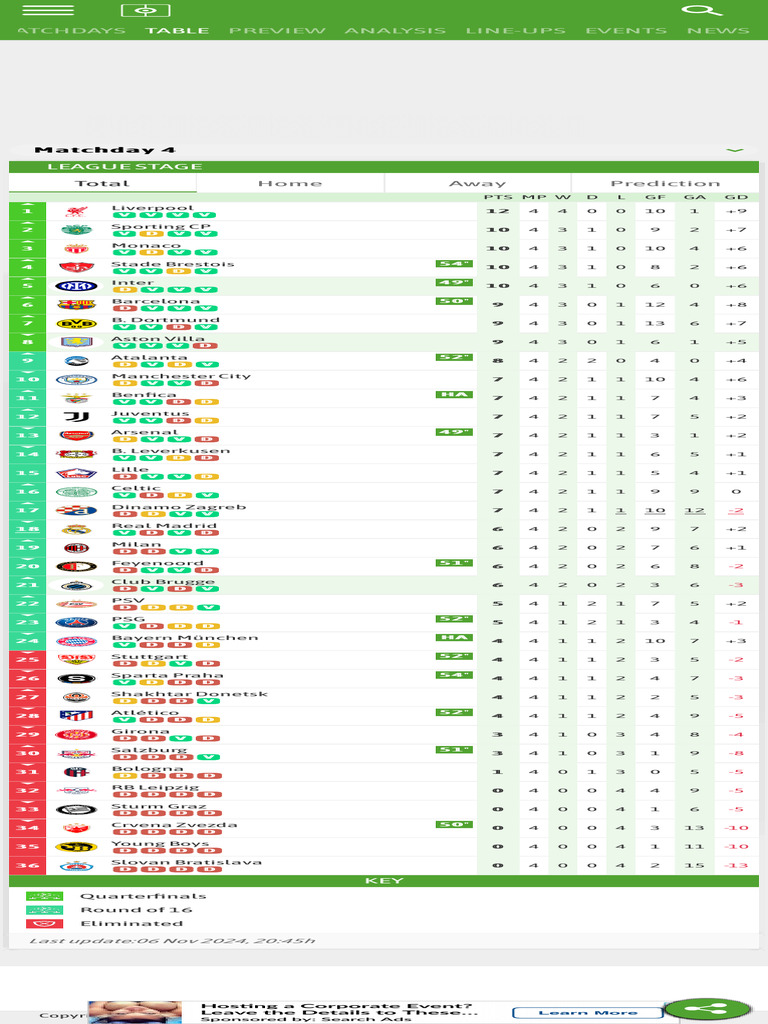Click position 36 rank cell
Screen dimensions: 768x1024
click(x=27, y=865)
